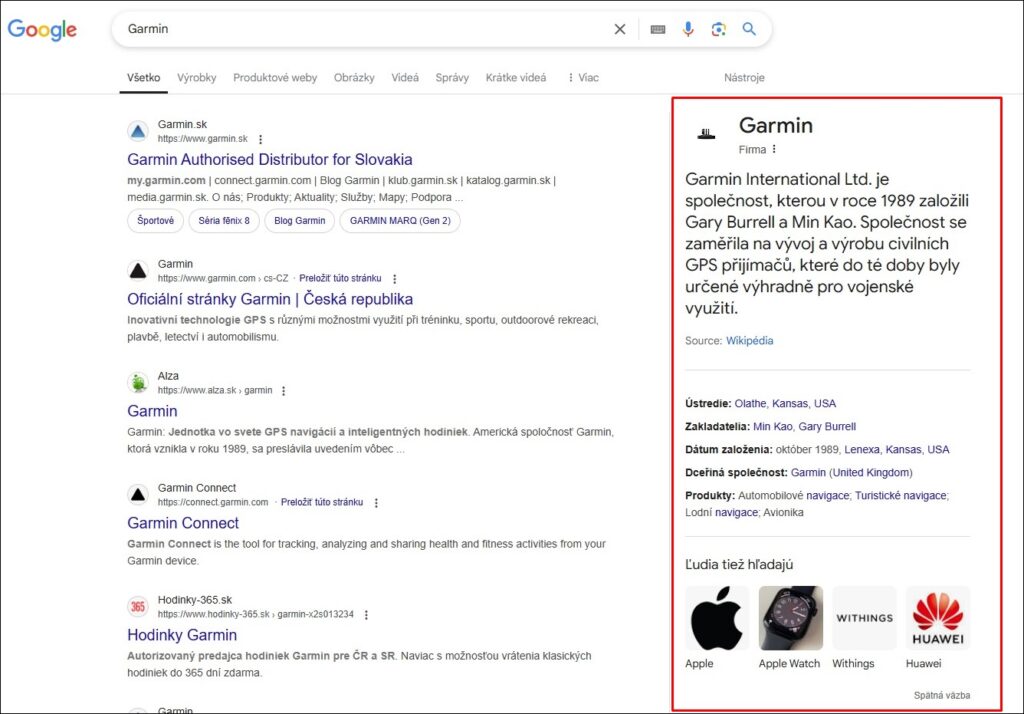Click in the Garmin search field

(366, 29)
